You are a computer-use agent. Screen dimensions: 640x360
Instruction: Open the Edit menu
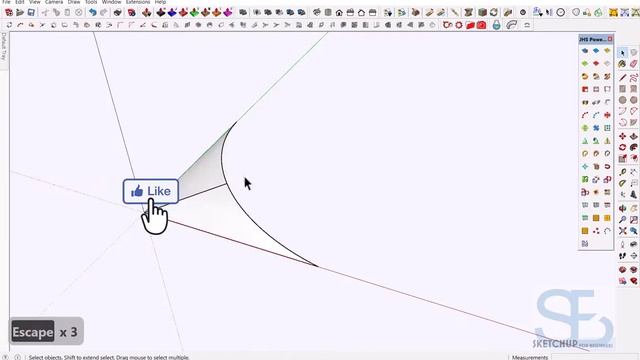click(x=20, y=2)
